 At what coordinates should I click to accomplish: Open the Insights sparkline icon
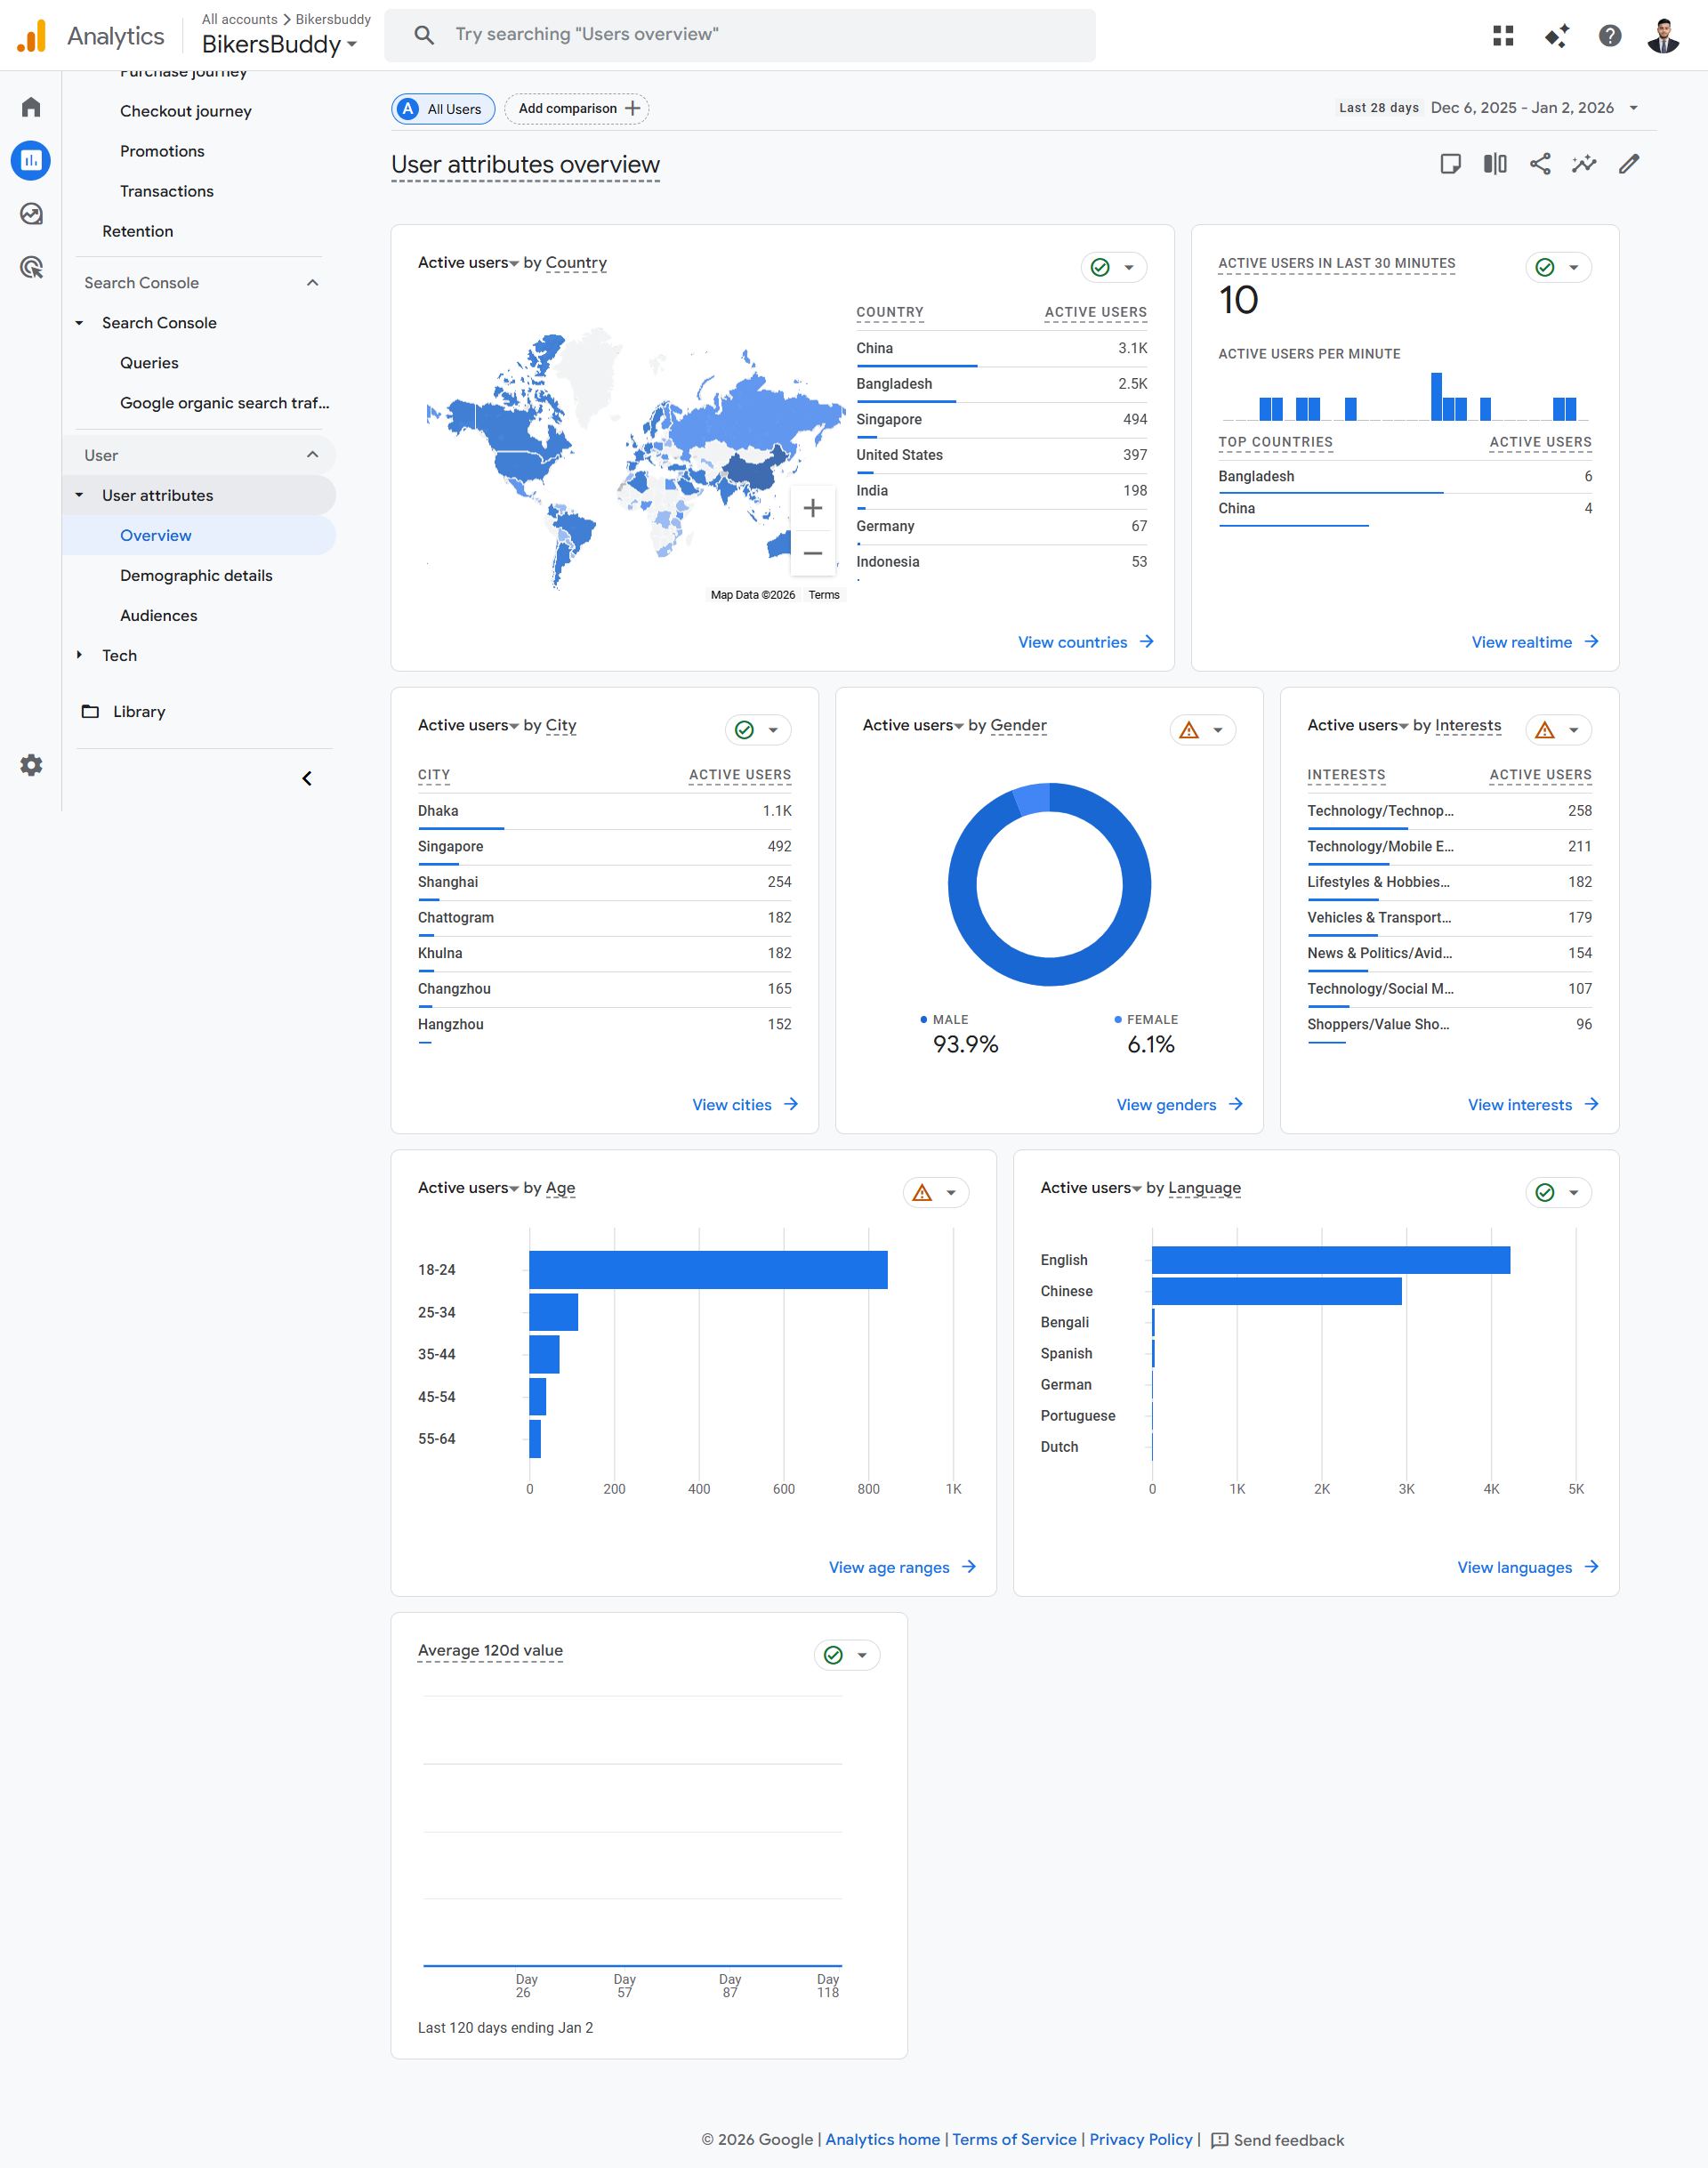click(x=1584, y=164)
